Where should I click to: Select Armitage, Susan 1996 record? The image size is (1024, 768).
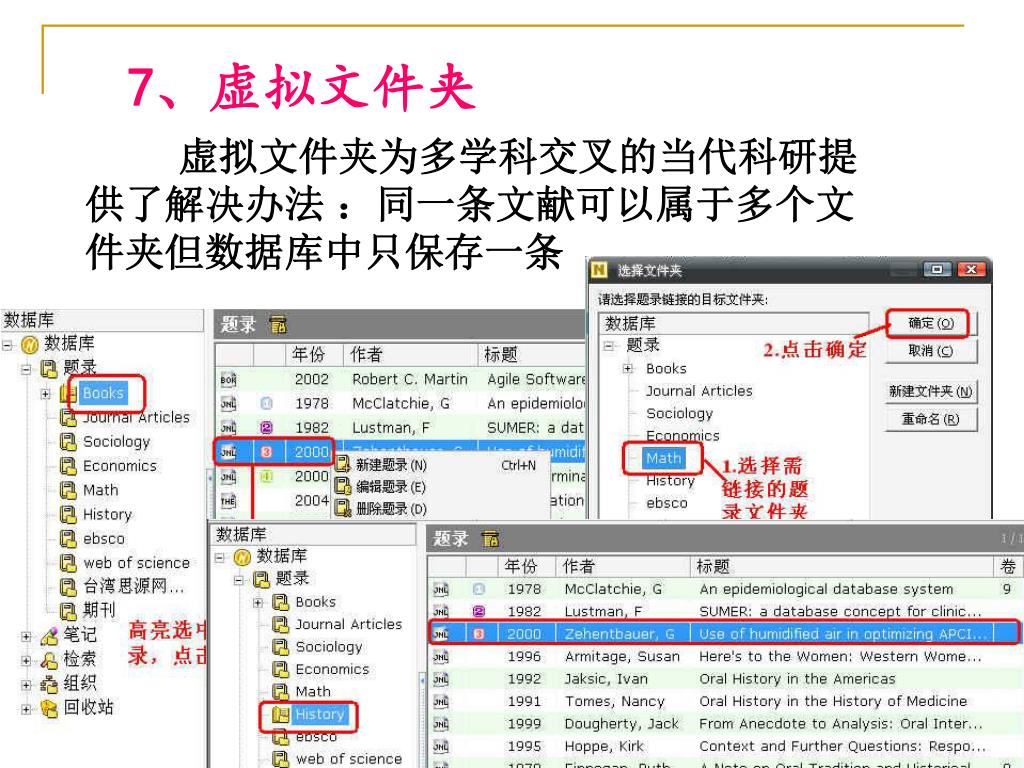point(724,656)
